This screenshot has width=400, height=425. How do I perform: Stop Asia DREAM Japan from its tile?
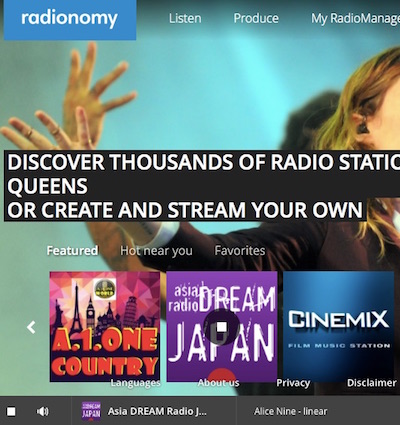coord(221,327)
